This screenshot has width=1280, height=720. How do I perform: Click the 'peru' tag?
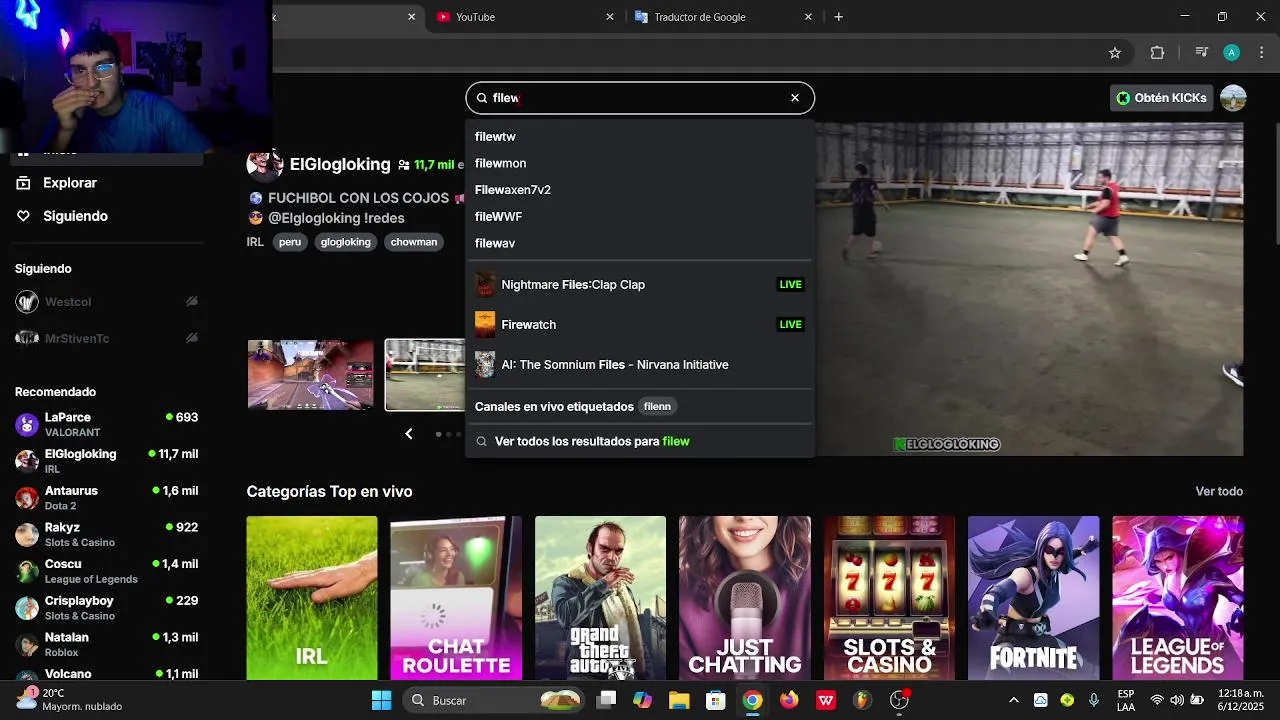pyautogui.click(x=290, y=242)
